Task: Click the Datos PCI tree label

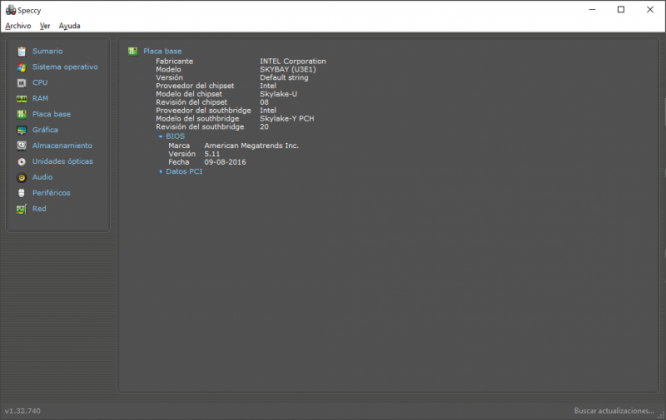Action: pos(184,172)
